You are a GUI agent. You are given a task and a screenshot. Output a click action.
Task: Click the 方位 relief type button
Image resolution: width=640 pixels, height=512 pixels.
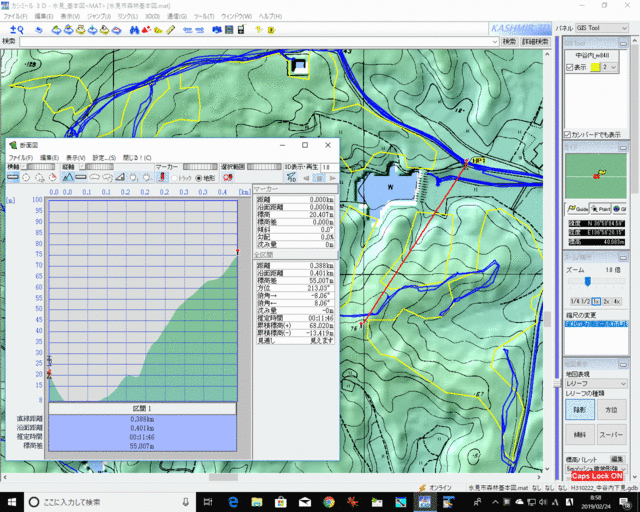point(611,410)
